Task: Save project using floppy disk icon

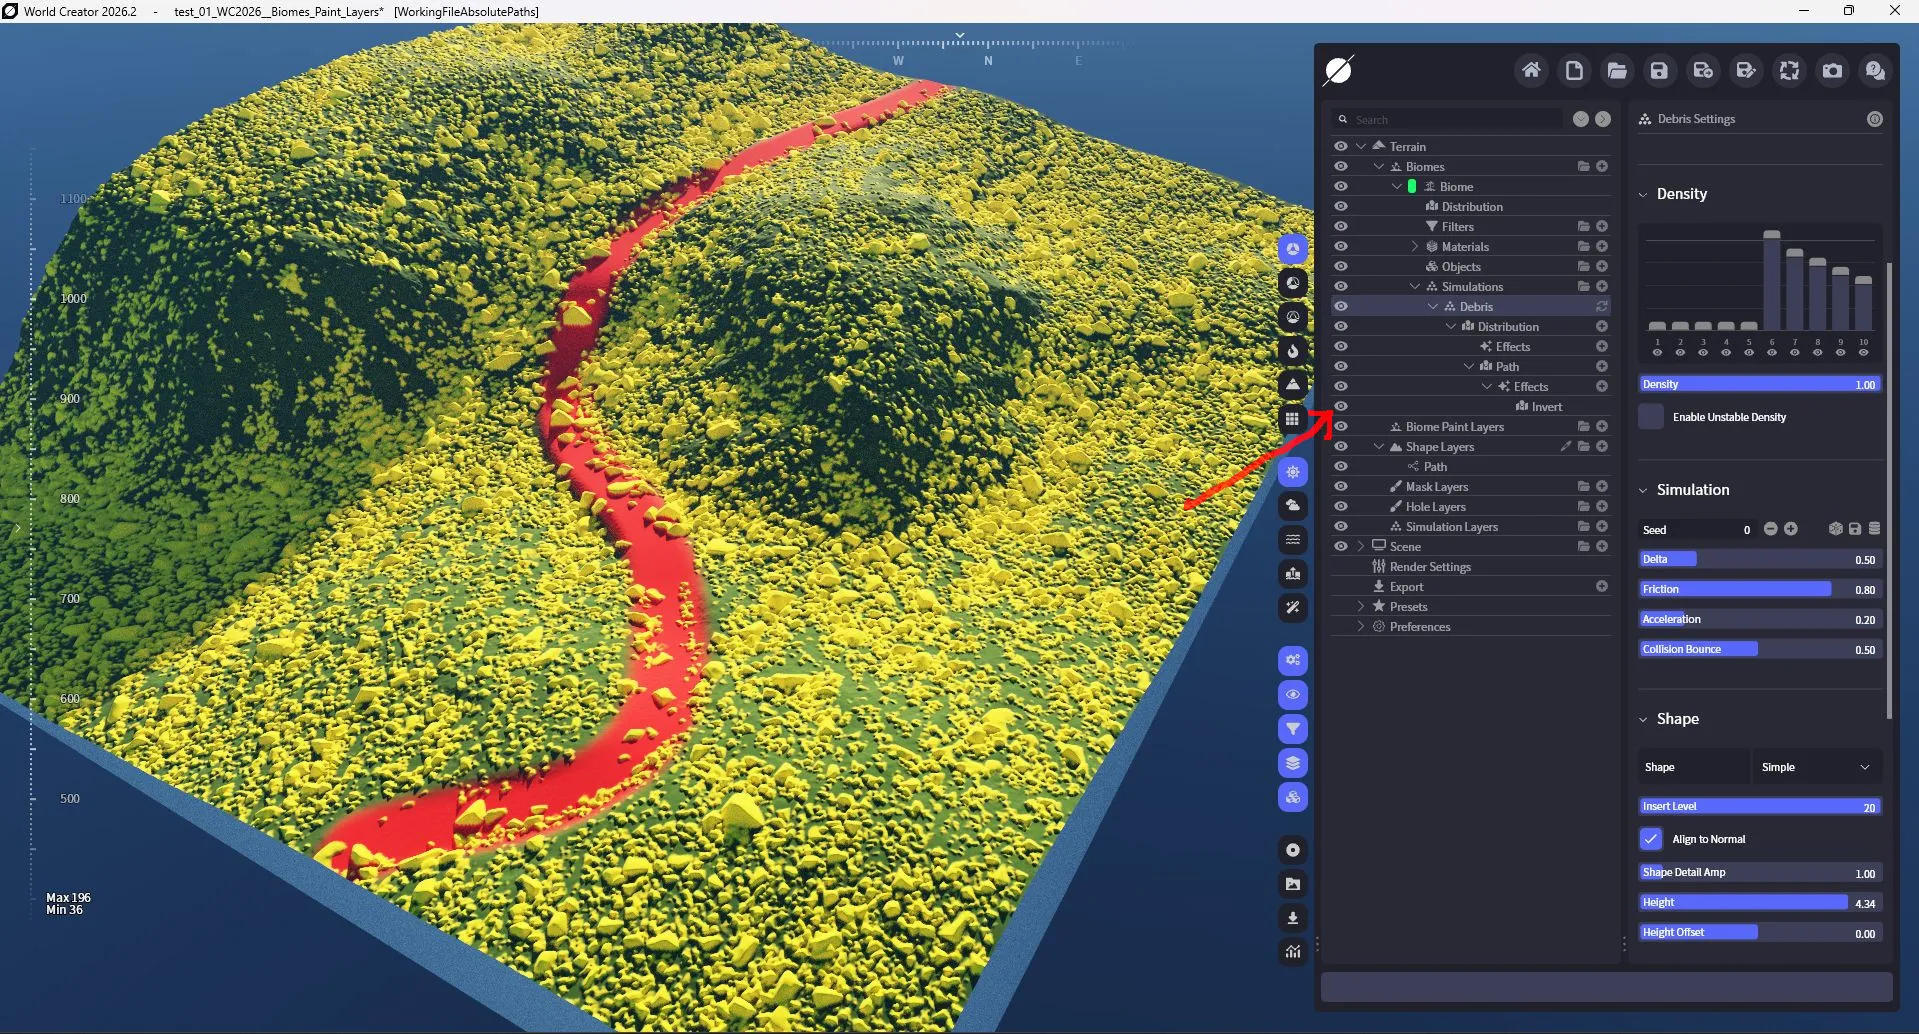Action: [1660, 71]
